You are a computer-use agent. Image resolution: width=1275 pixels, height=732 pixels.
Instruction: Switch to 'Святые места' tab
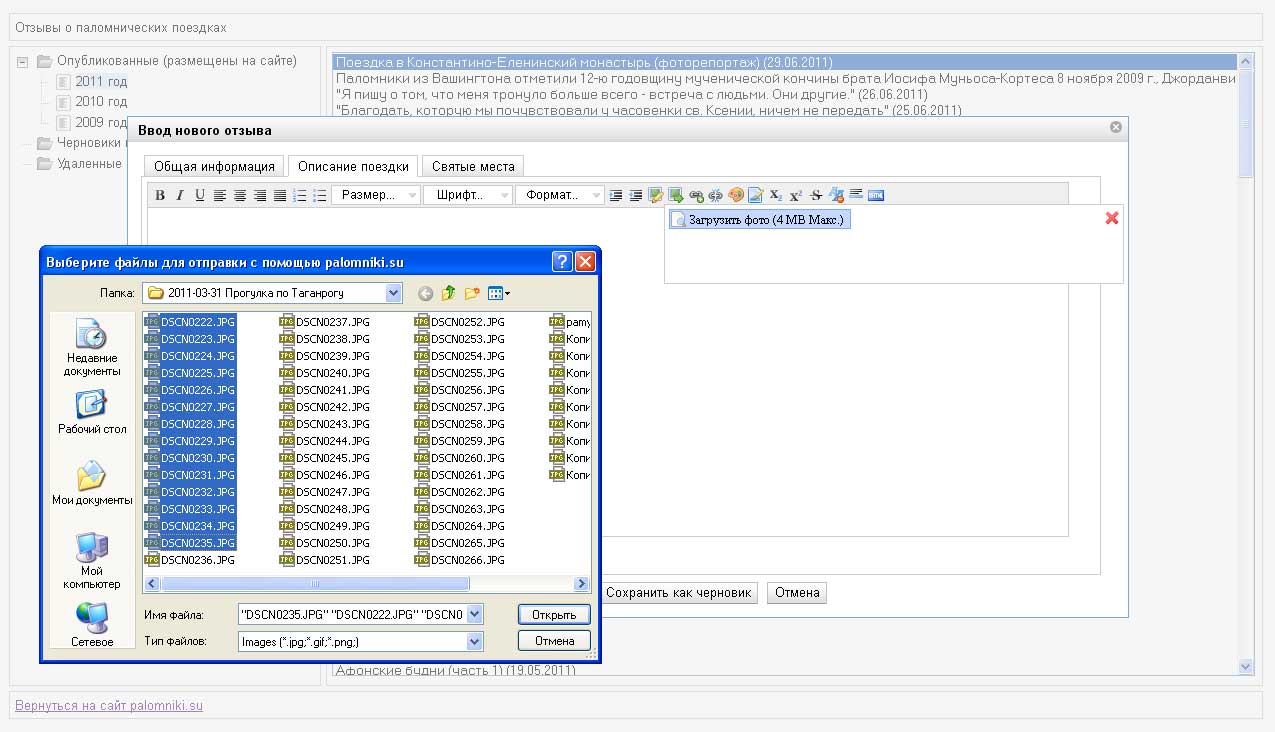pyautogui.click(x=473, y=167)
